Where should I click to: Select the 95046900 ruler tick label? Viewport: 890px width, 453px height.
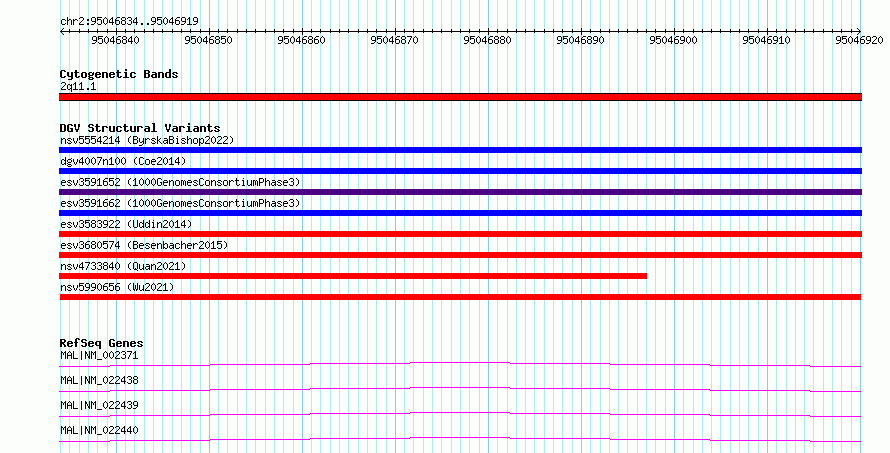coord(673,40)
